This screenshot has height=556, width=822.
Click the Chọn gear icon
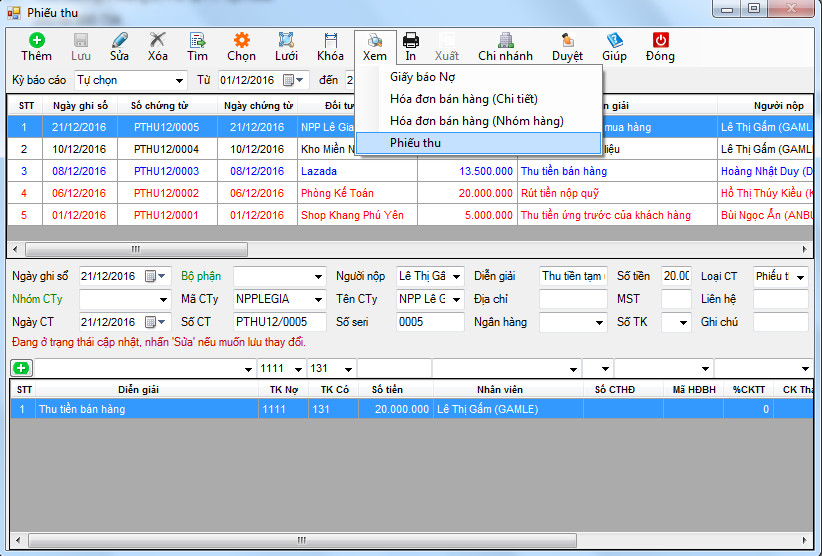[x=241, y=40]
